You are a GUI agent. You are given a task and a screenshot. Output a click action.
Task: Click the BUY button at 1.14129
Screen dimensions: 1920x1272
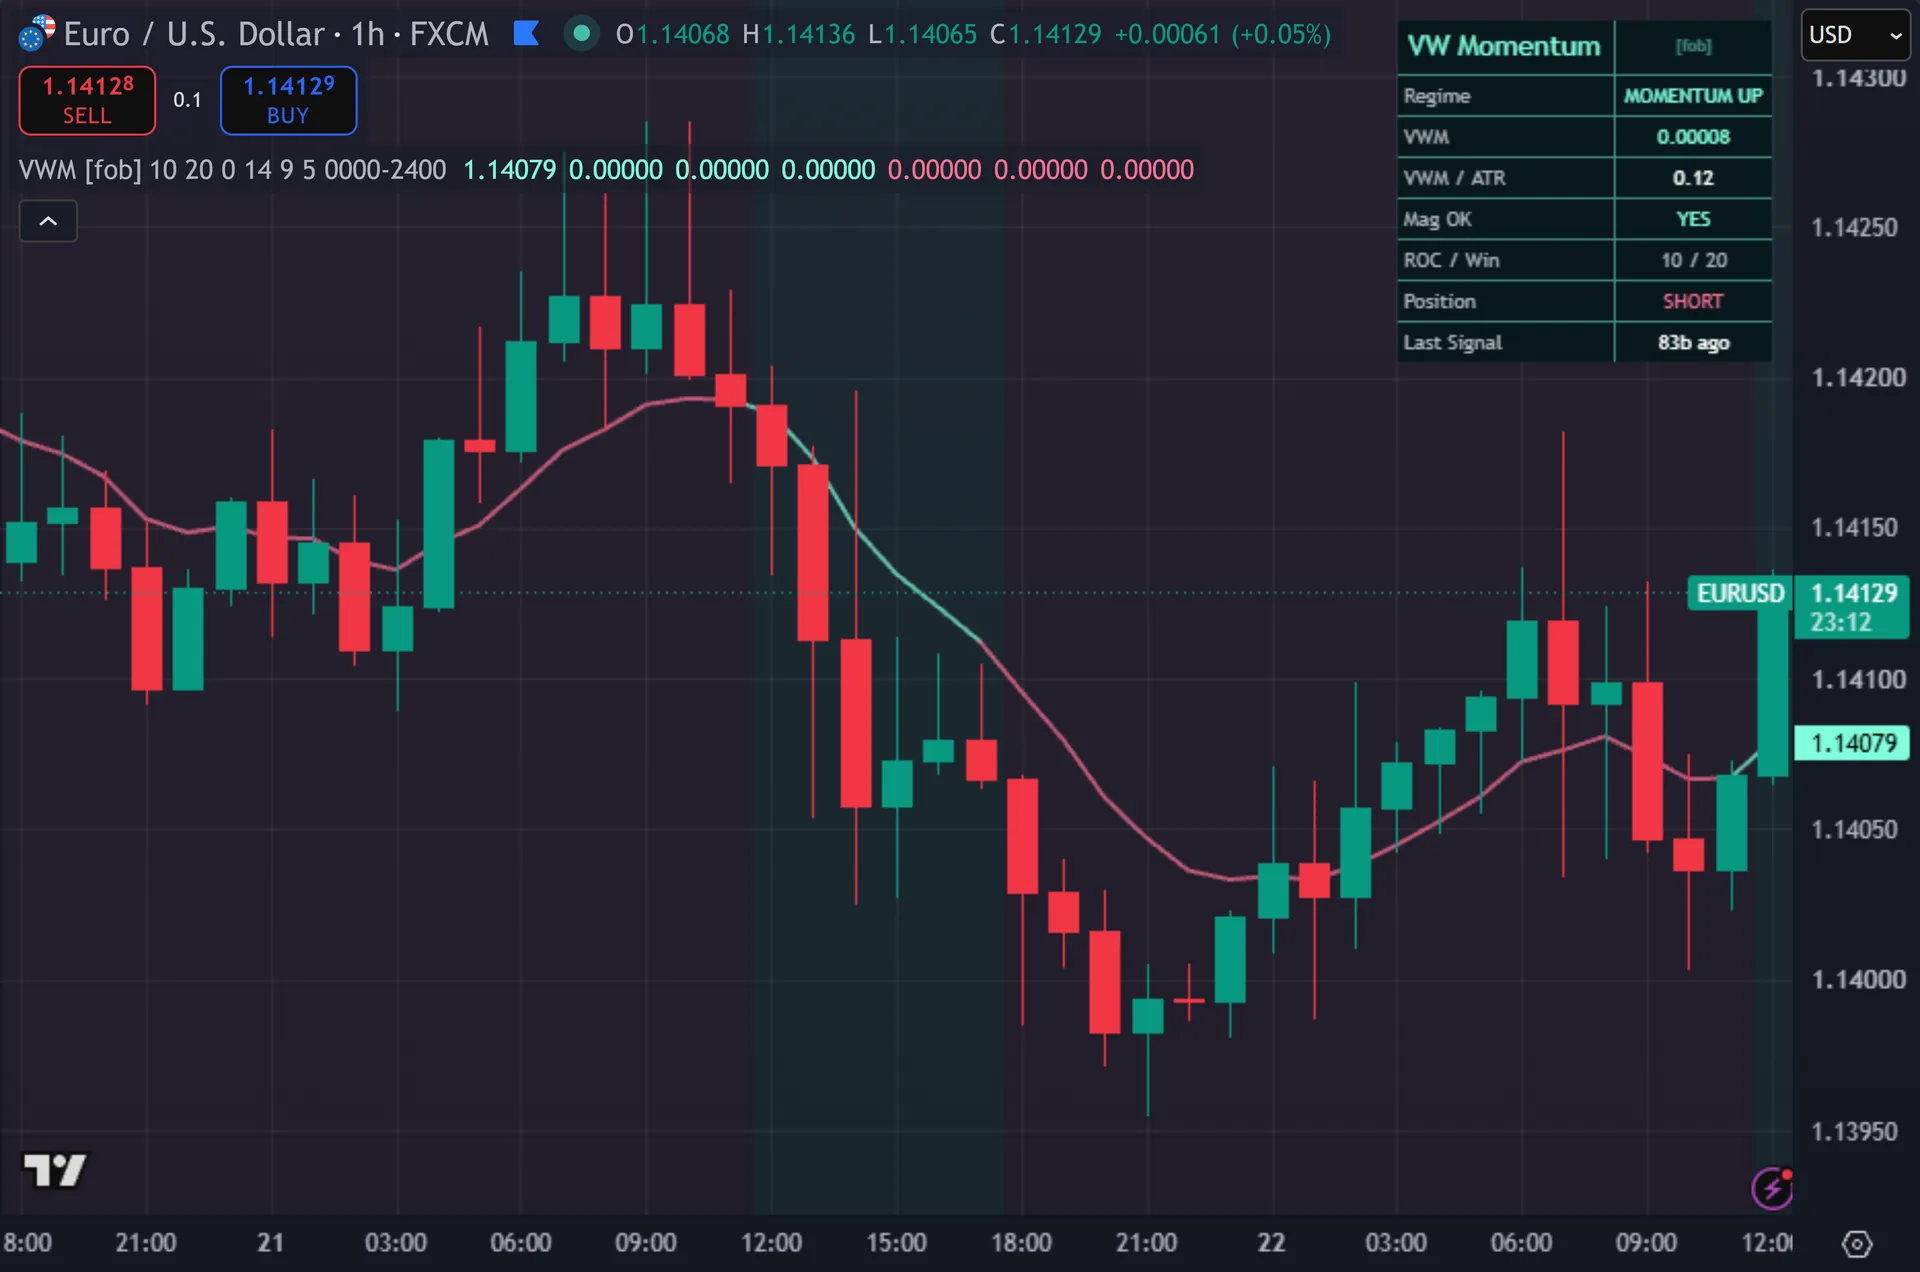click(288, 100)
